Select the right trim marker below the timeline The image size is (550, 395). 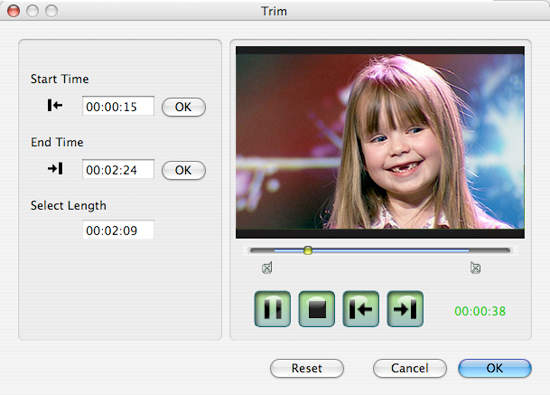pos(475,268)
